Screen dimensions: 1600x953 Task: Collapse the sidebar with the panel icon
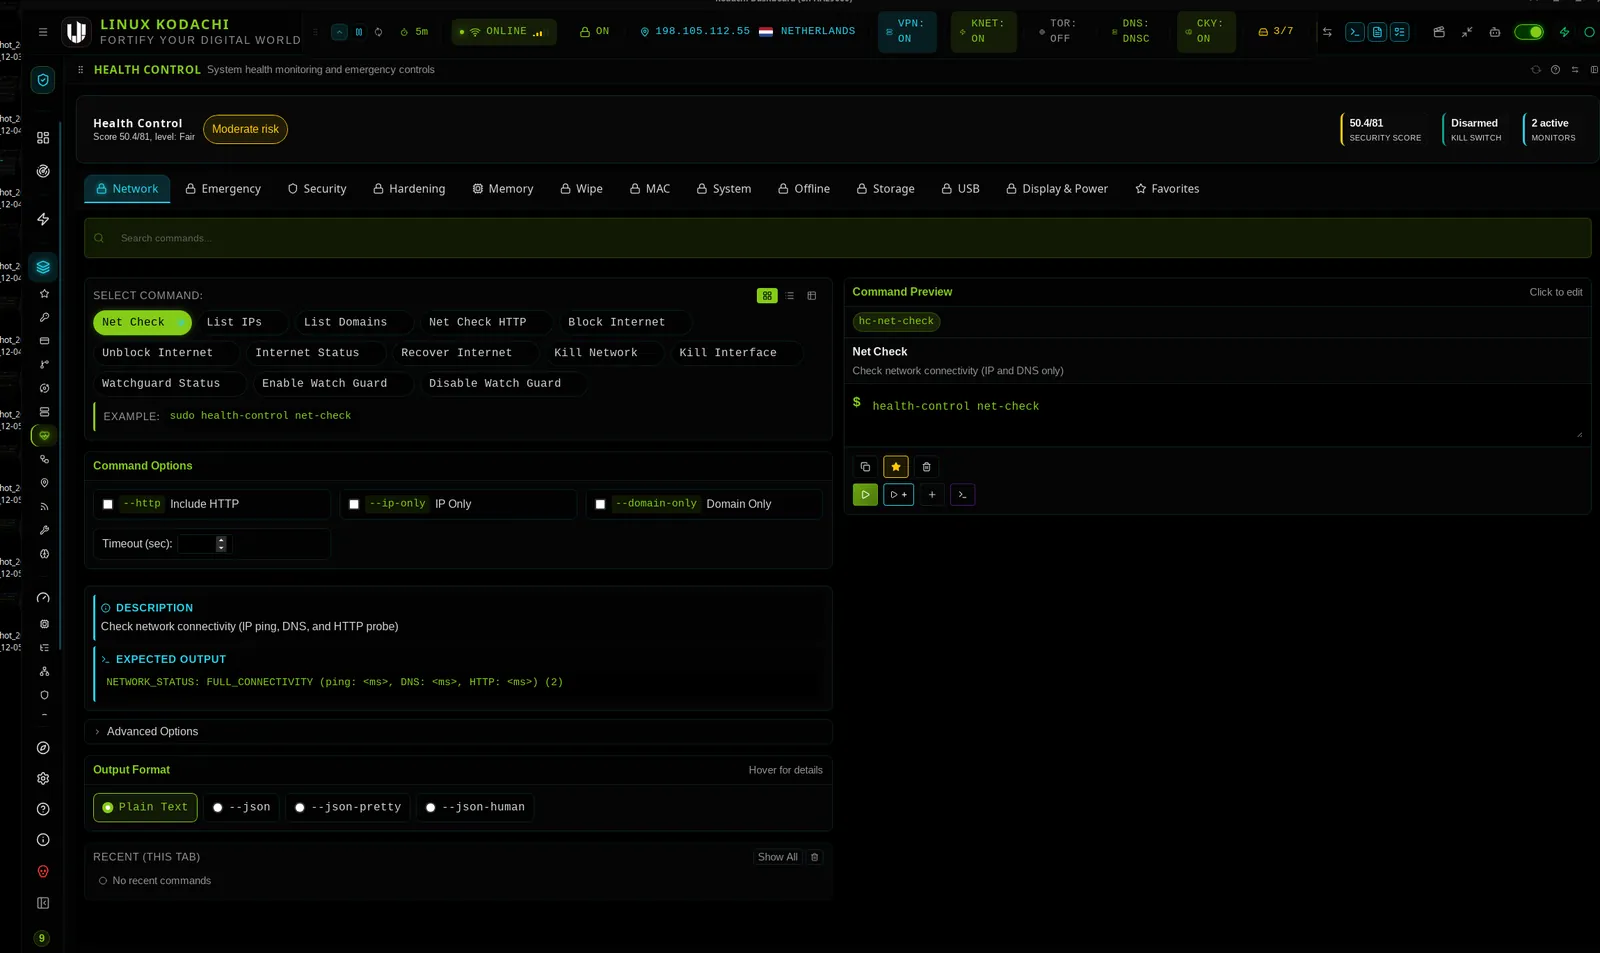(43, 903)
